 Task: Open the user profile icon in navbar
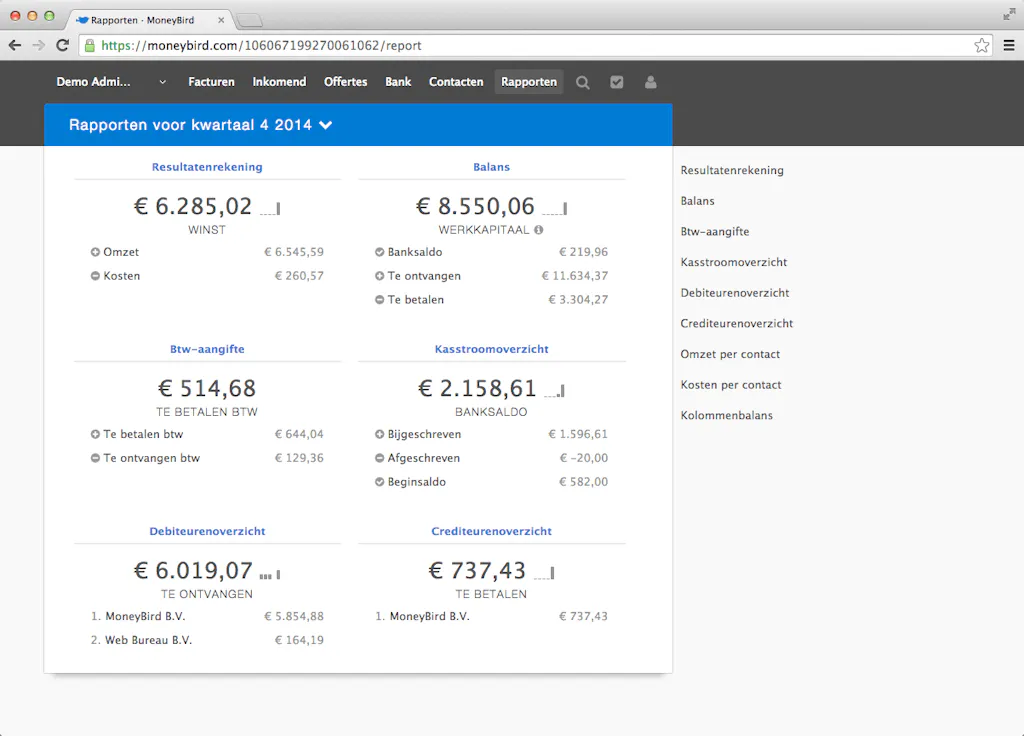650,82
